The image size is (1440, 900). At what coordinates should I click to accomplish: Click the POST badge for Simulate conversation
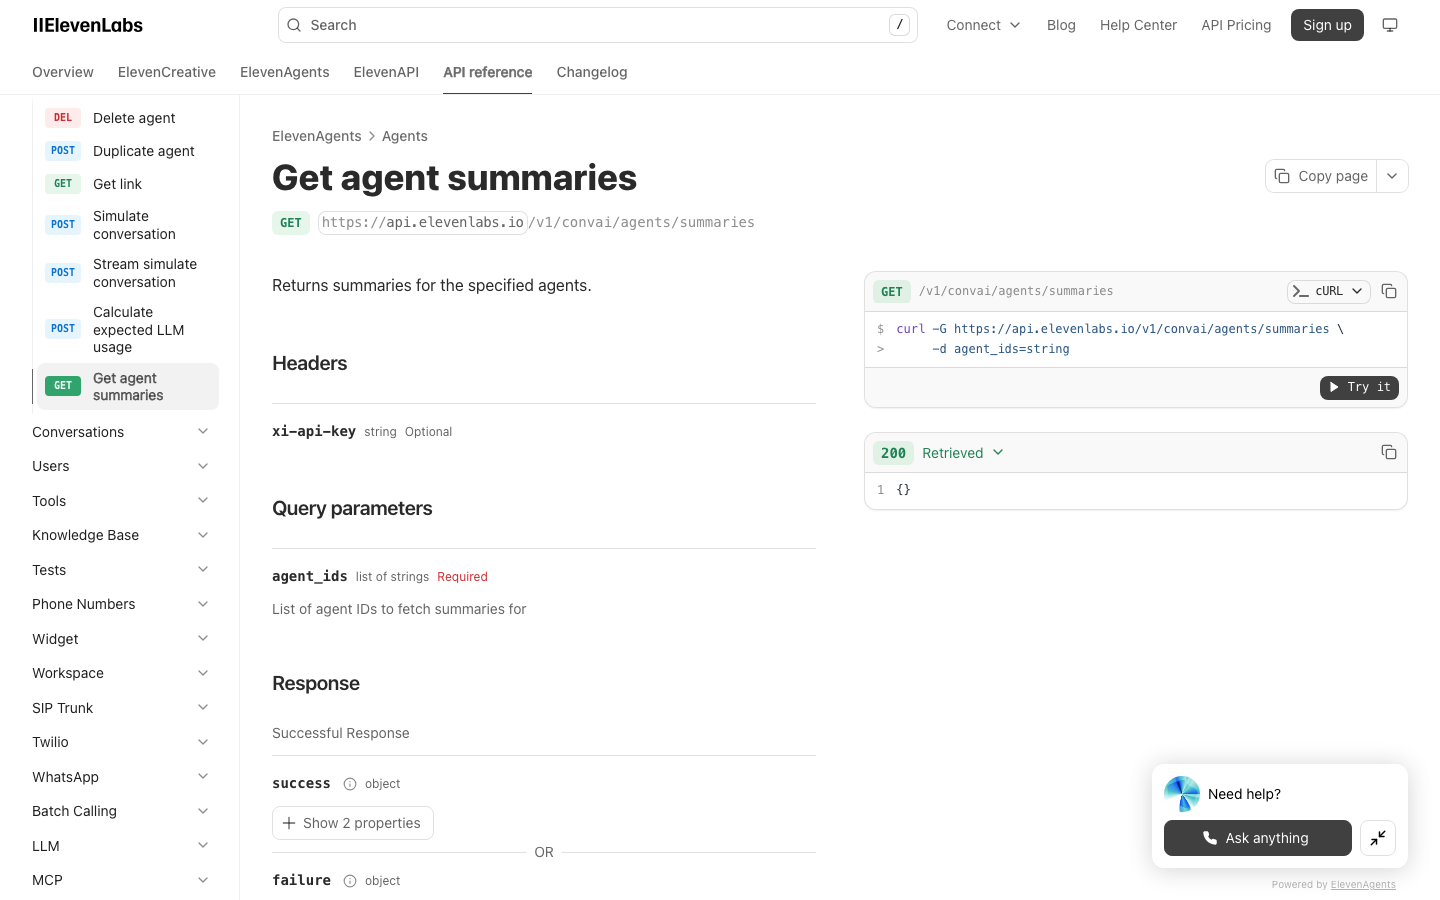pyautogui.click(x=63, y=225)
